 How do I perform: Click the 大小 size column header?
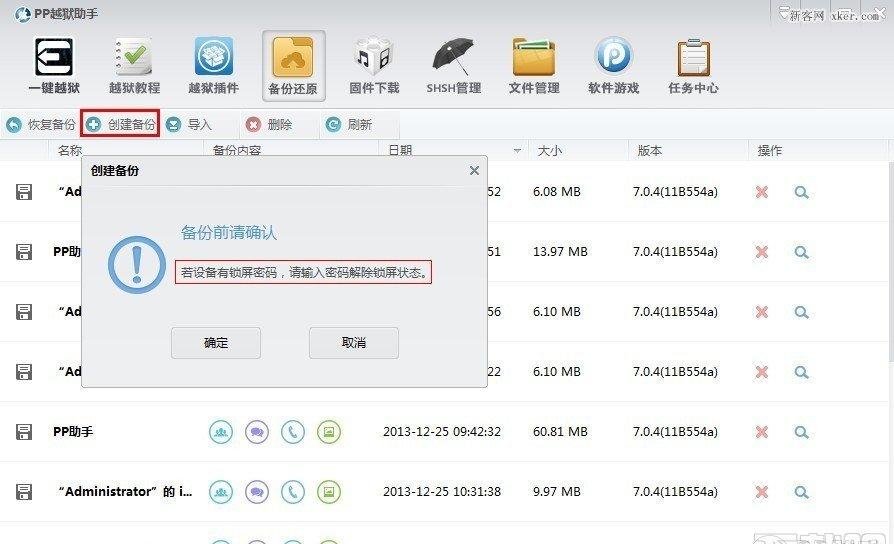click(550, 151)
